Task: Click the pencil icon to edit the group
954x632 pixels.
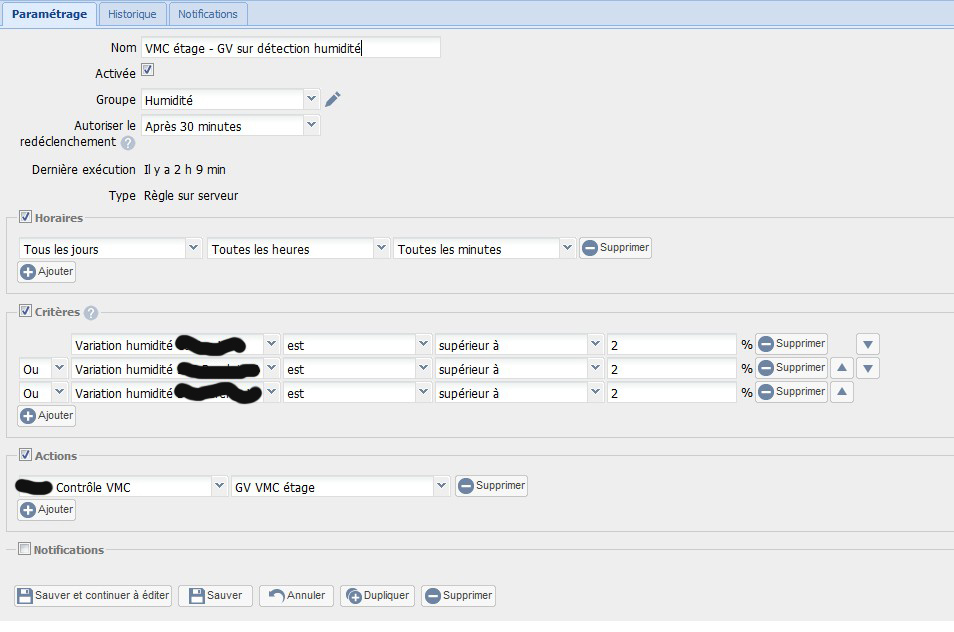Action: coord(333,99)
